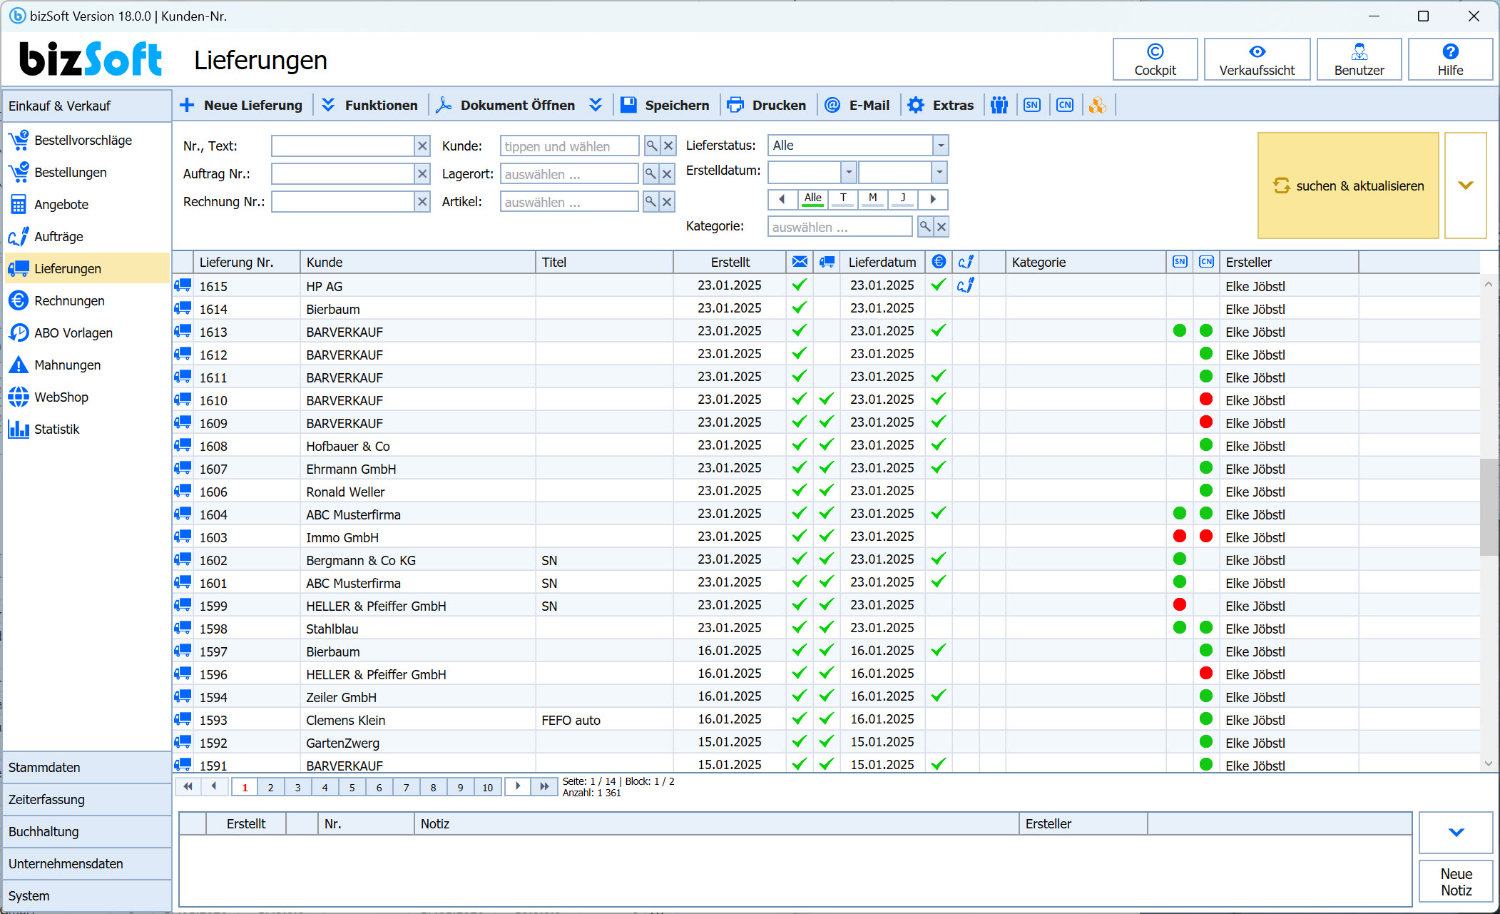Click the people group toolbar icon
This screenshot has height=914, width=1500.
pos(999,105)
